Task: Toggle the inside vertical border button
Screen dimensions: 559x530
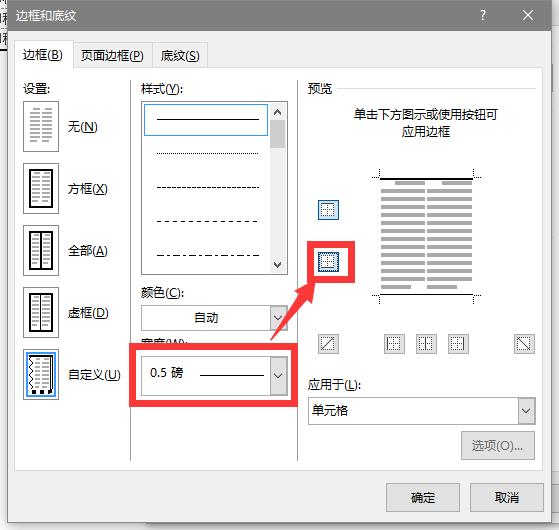Action: click(x=426, y=344)
